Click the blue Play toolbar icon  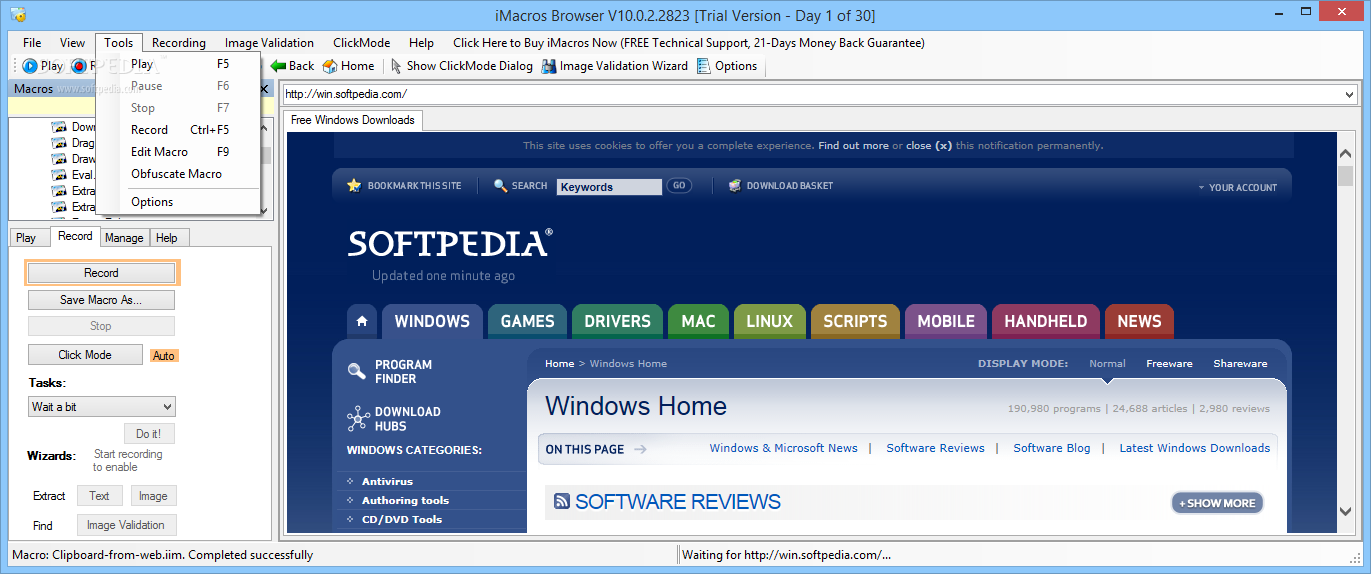tap(30, 66)
